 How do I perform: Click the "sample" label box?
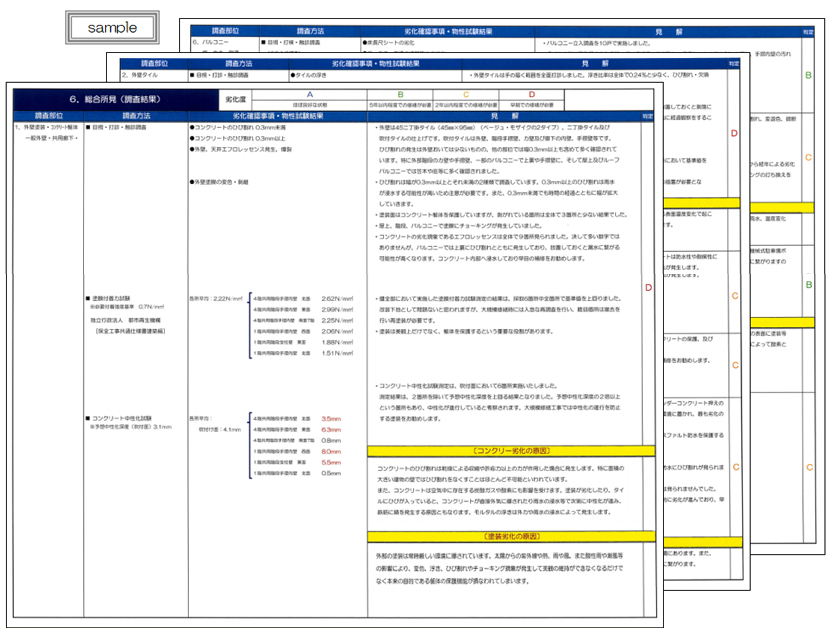(x=112, y=27)
